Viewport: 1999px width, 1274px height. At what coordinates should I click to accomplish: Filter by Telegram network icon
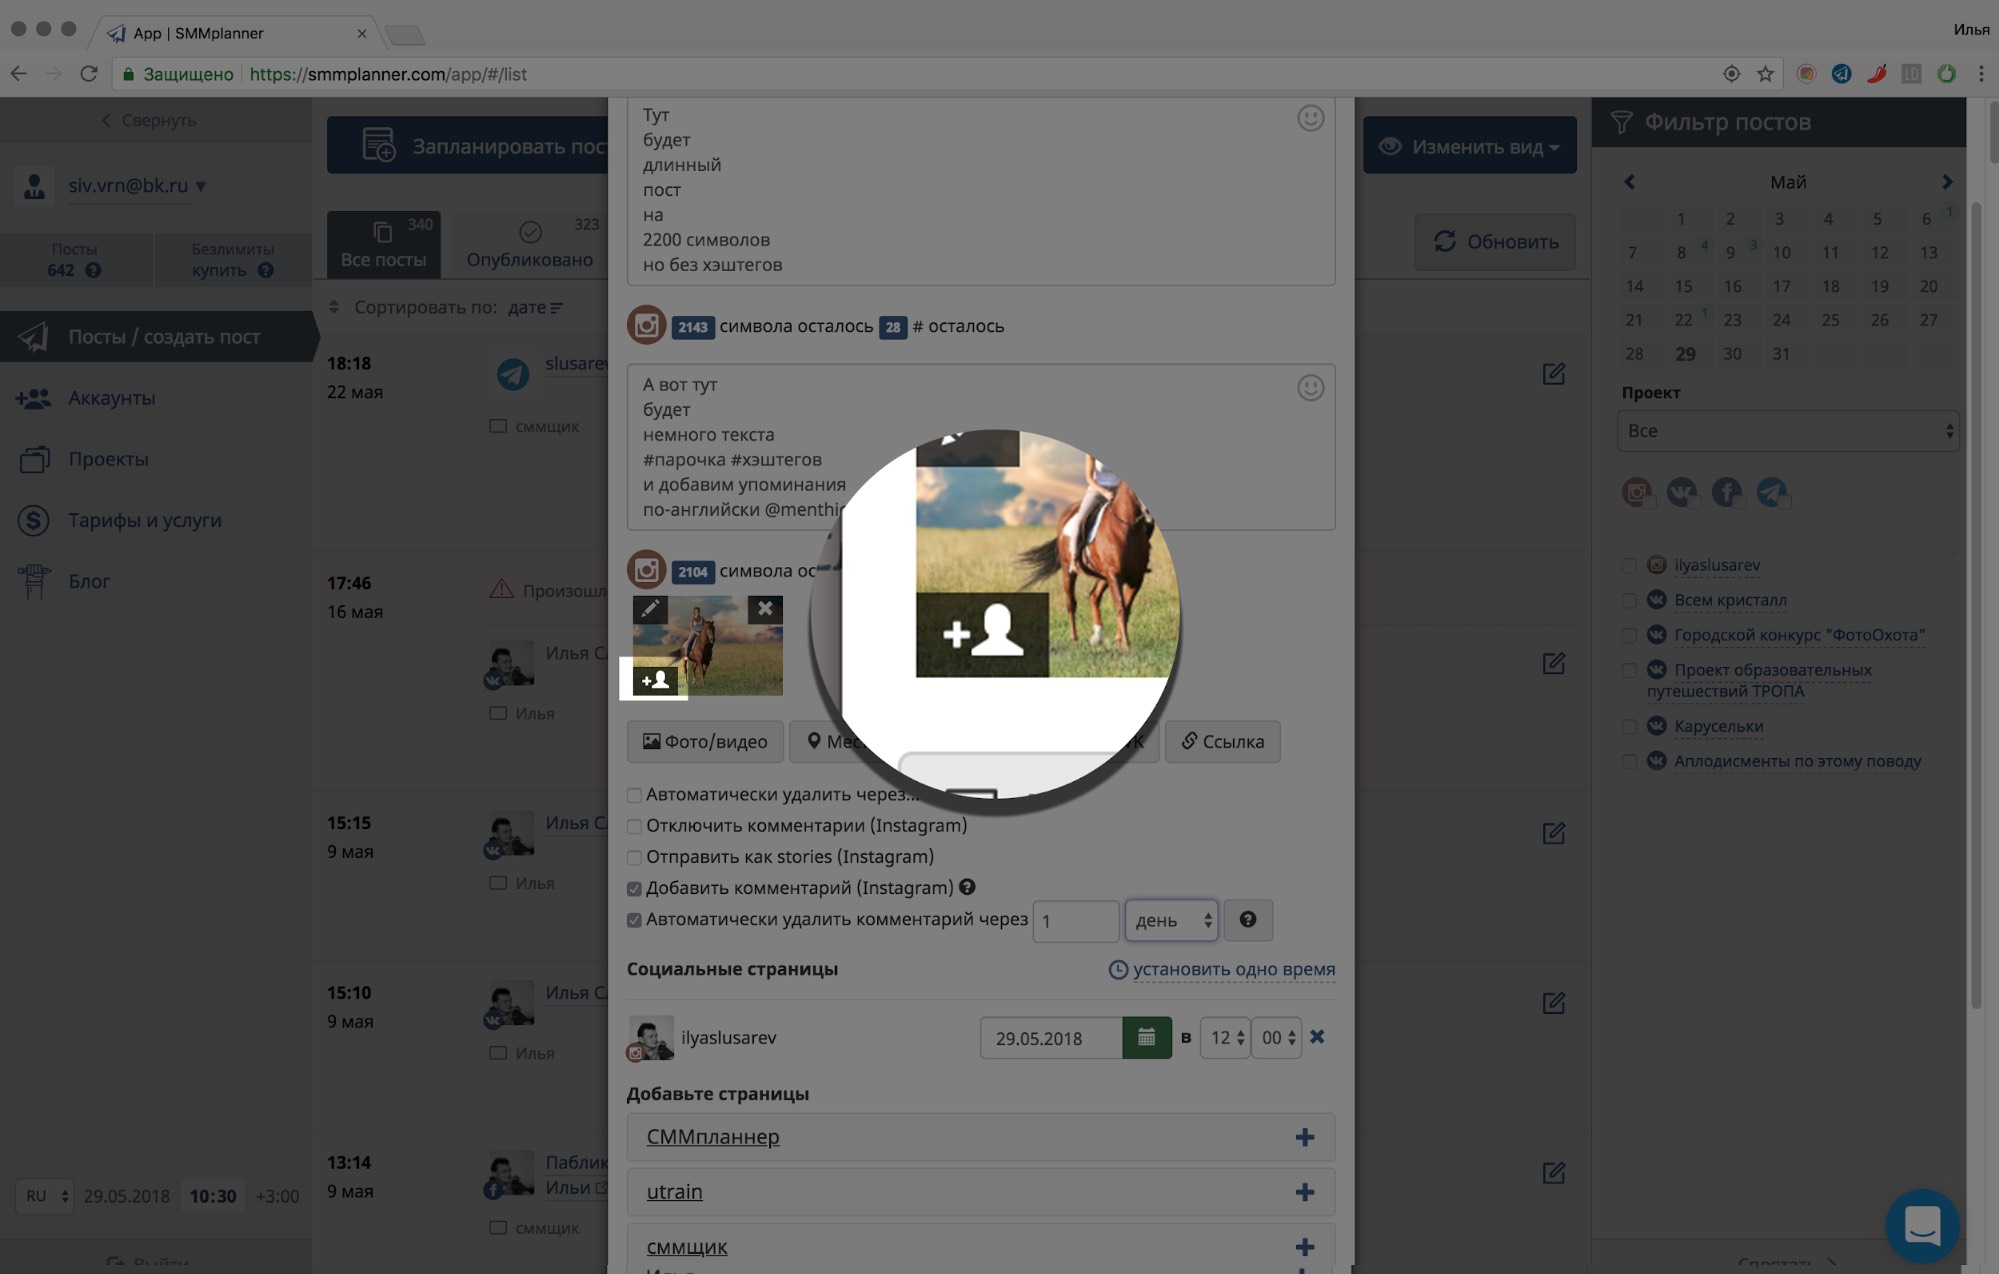1772,492
